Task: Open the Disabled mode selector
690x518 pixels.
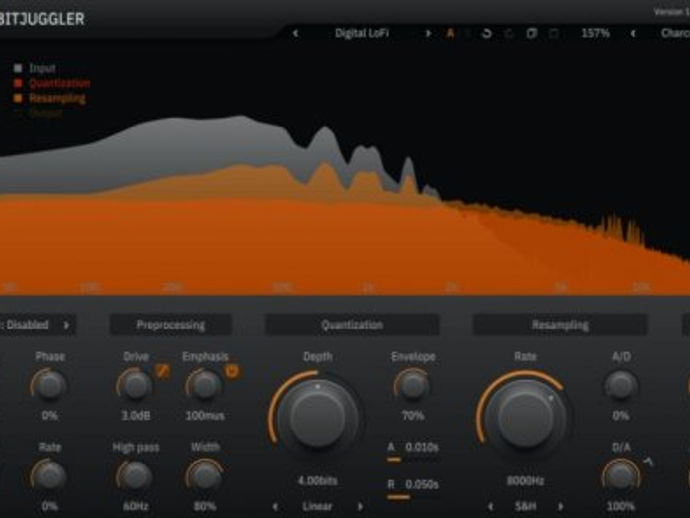Action: coord(27,325)
